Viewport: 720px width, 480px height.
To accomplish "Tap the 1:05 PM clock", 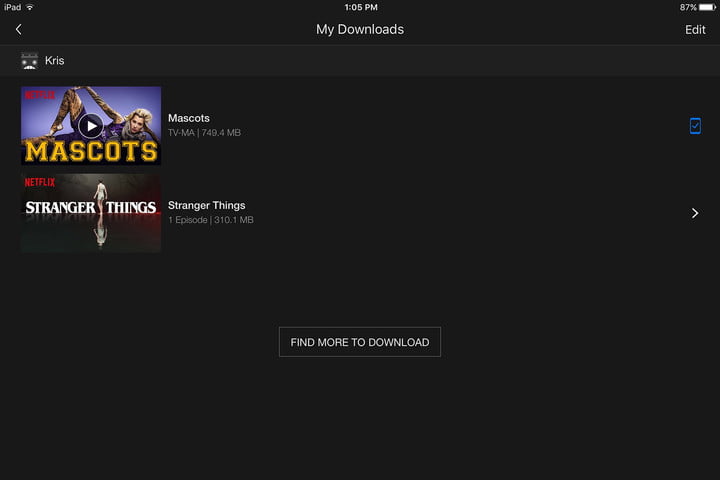I will (x=361, y=7).
